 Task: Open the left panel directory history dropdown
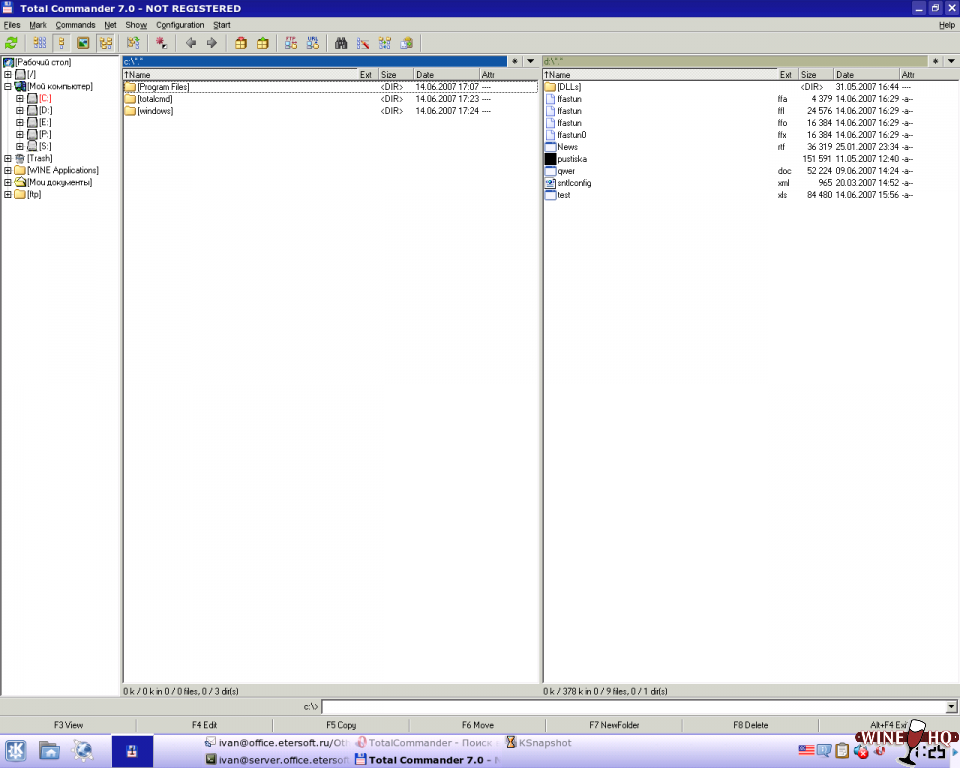coord(530,61)
